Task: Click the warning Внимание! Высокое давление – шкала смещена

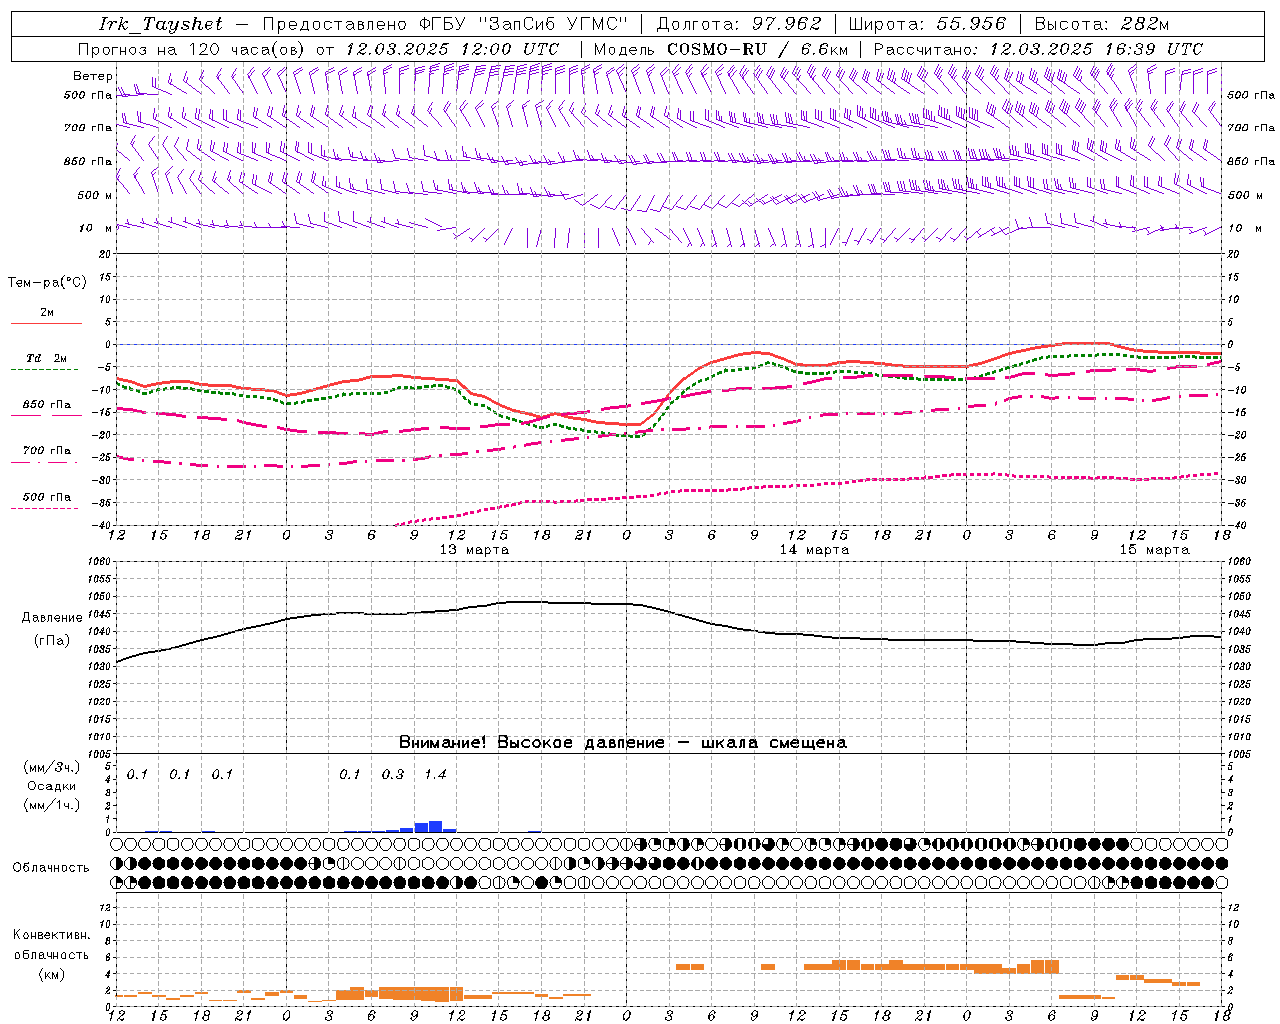Action: 622,743
